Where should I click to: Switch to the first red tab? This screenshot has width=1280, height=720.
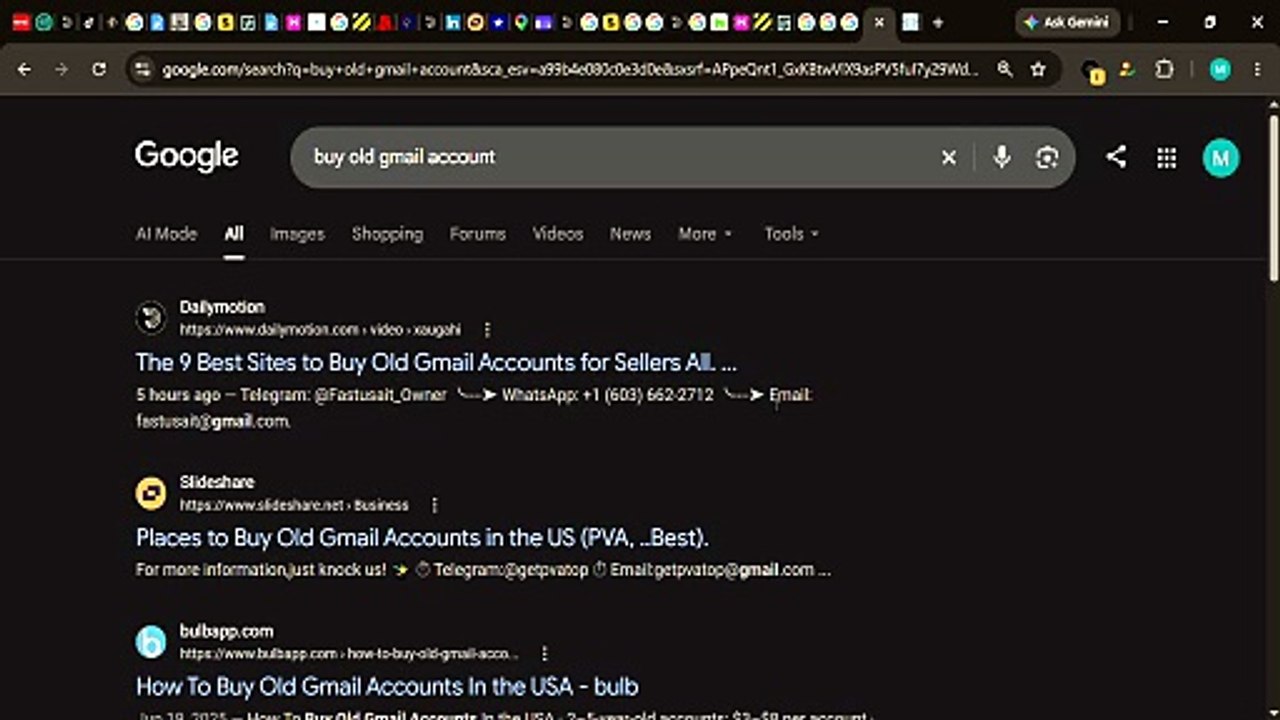tap(21, 22)
